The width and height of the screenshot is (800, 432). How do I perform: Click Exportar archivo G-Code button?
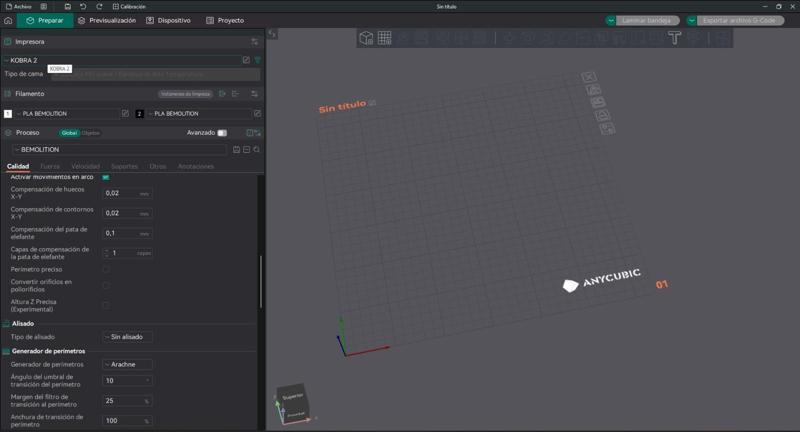coord(740,20)
